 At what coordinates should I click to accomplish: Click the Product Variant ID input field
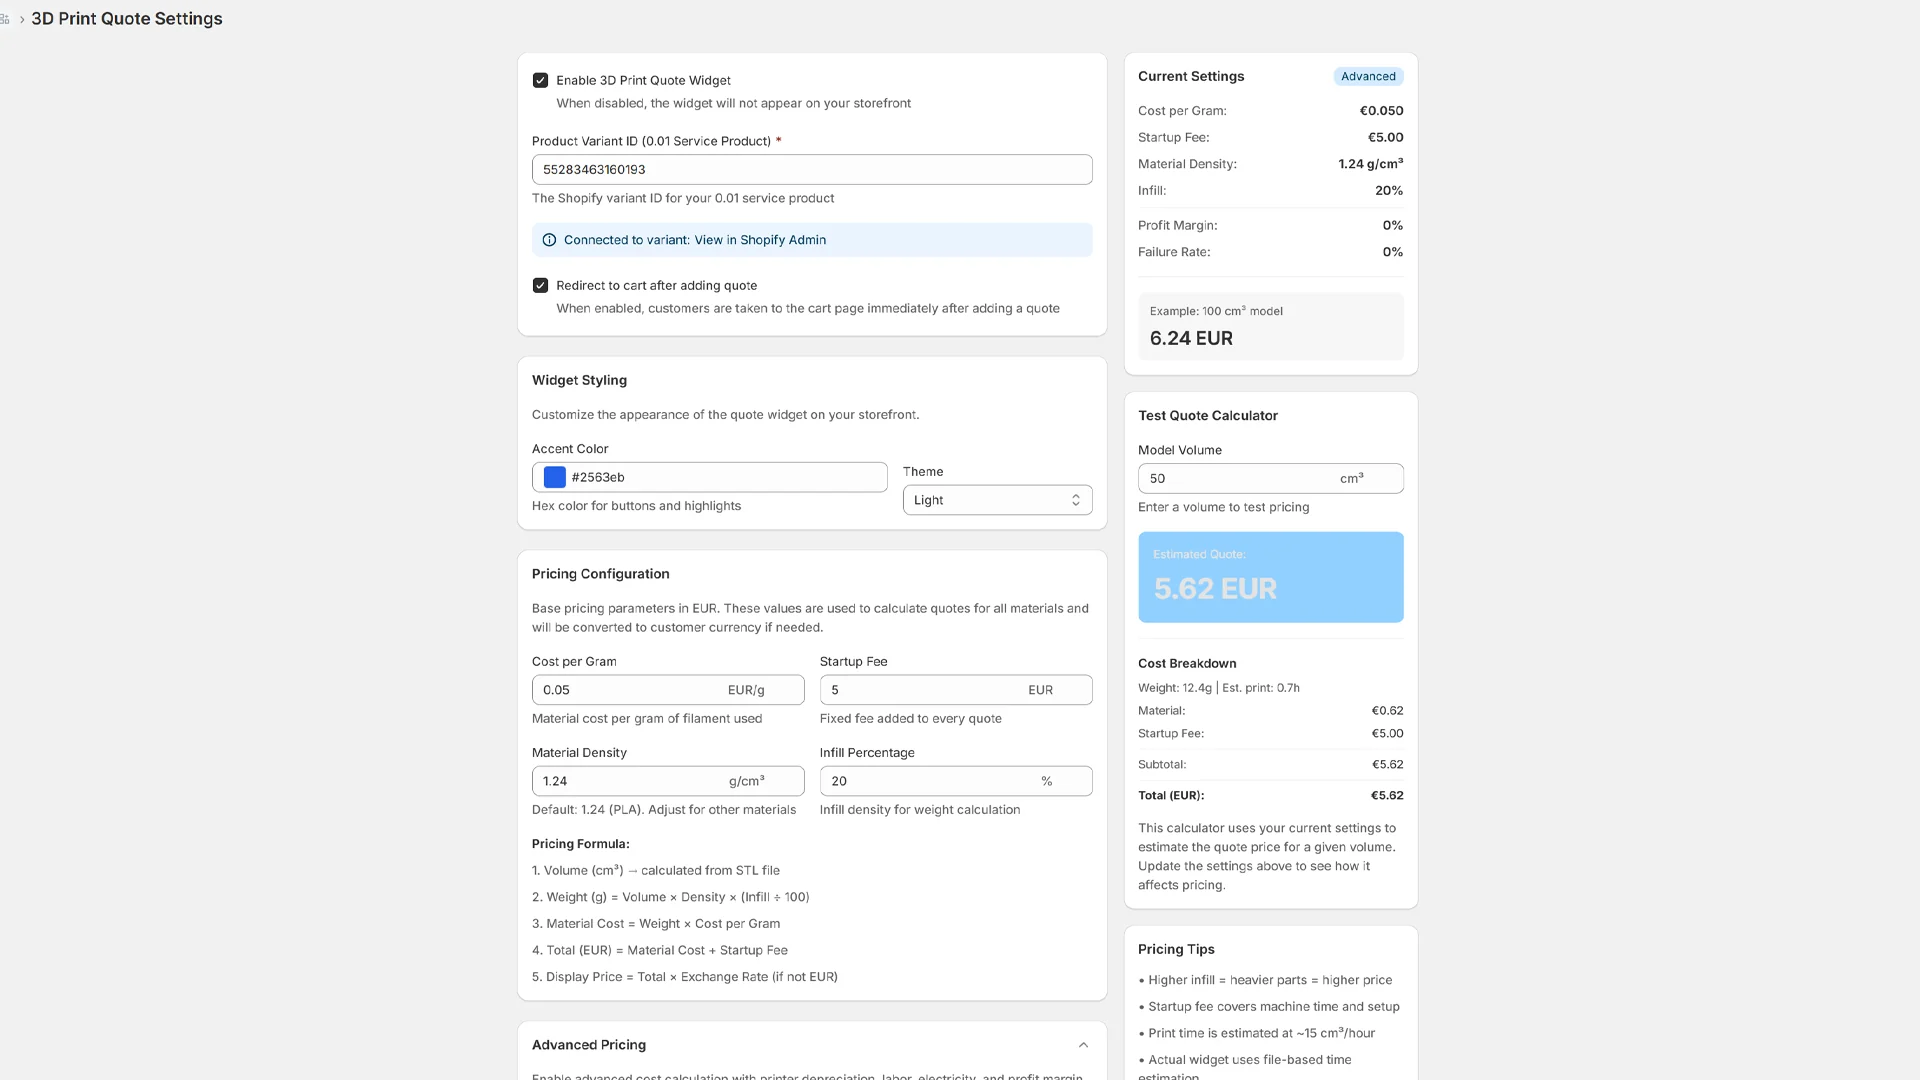click(812, 169)
